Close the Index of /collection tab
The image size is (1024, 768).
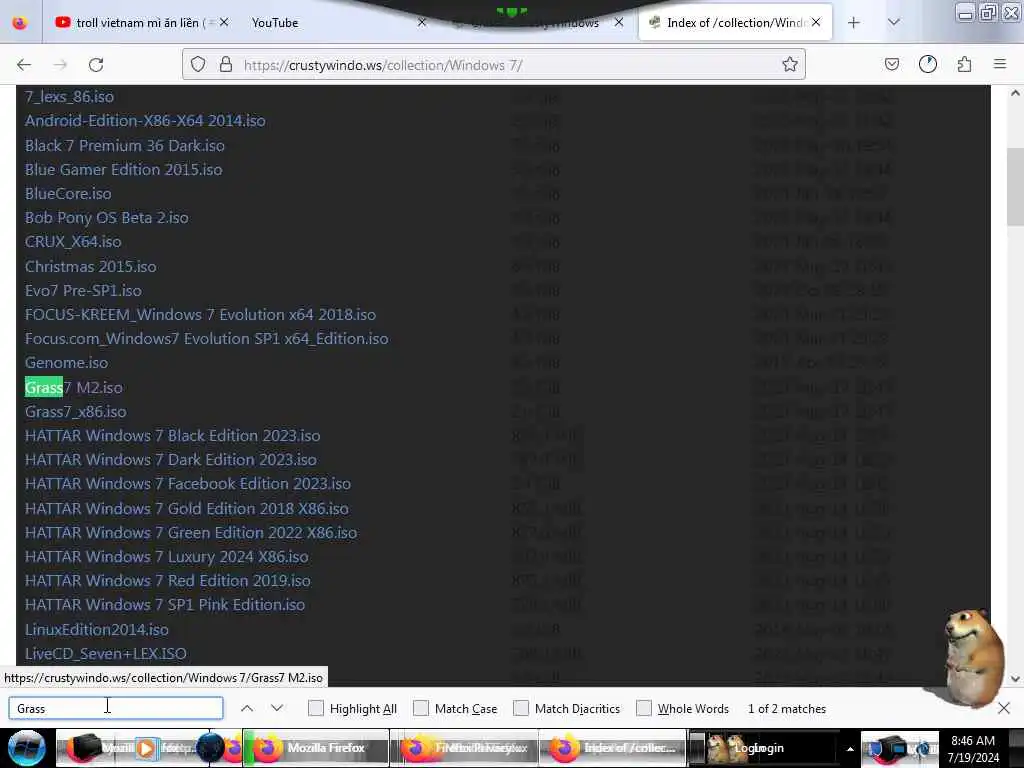816,23
